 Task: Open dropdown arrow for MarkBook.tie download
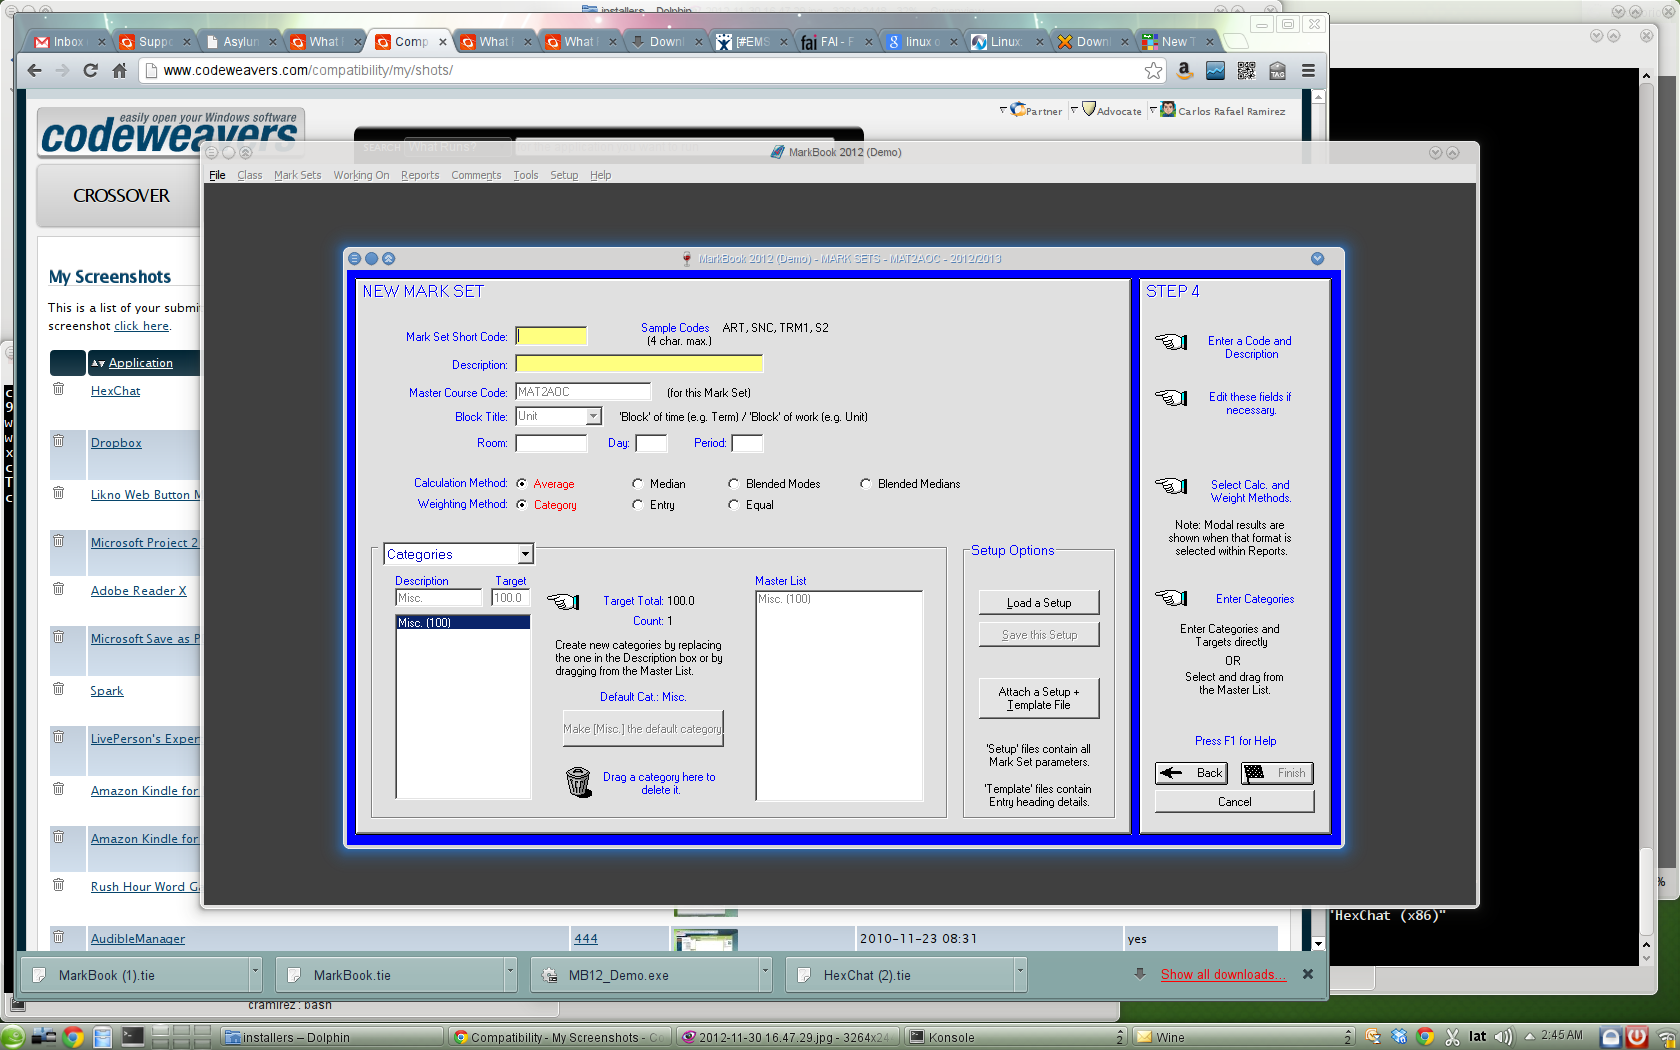coord(510,974)
